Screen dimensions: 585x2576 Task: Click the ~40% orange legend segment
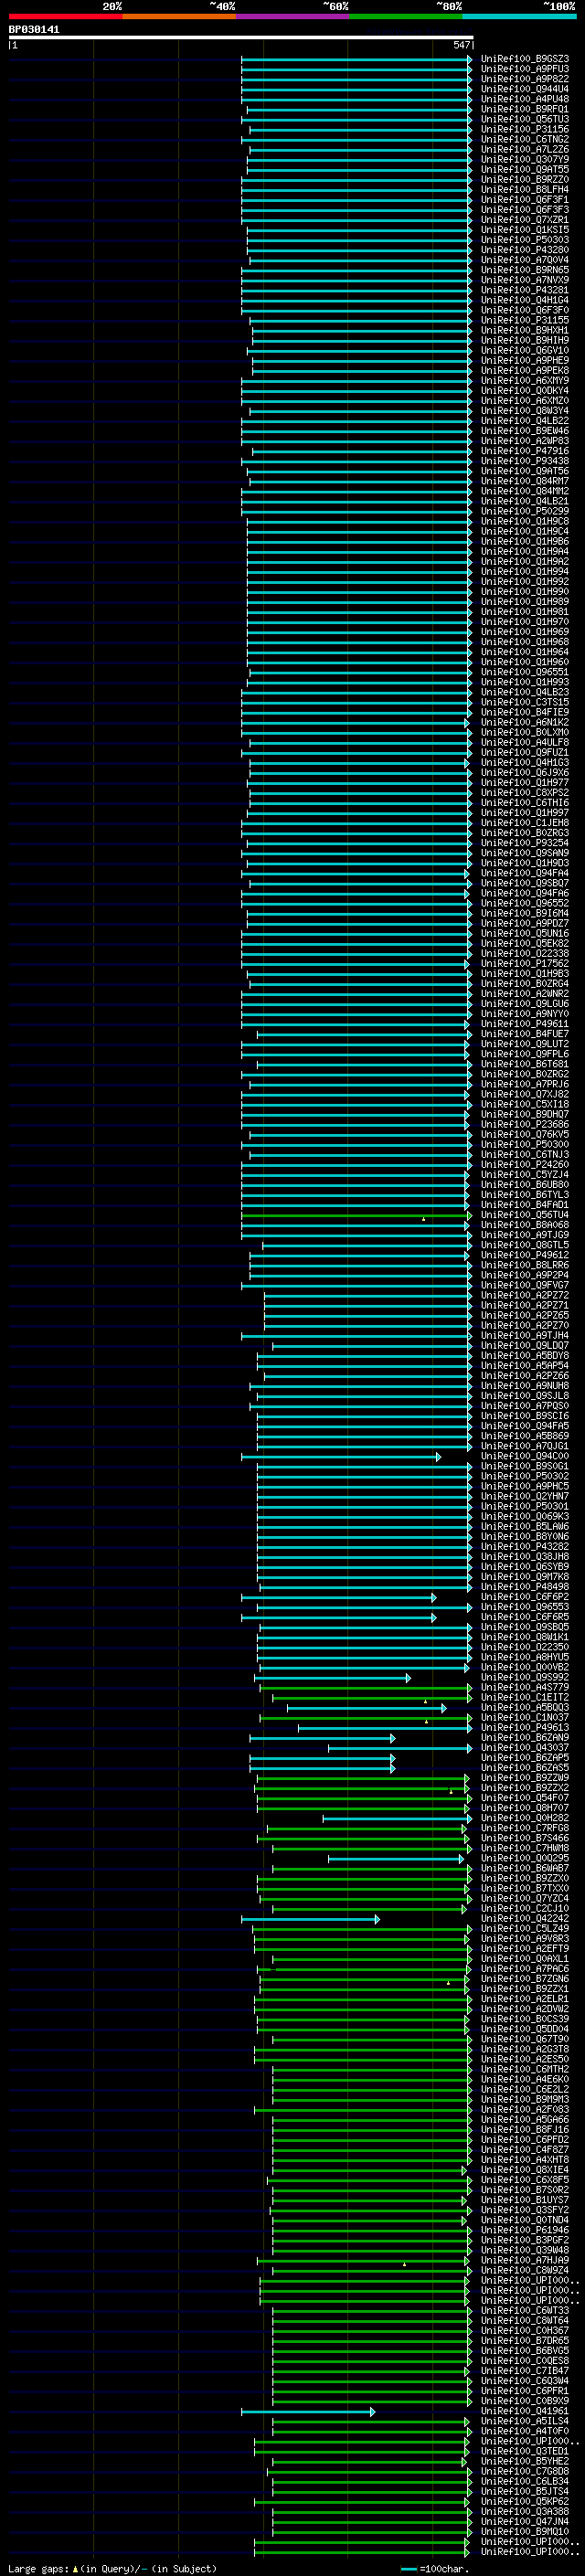coord(179,16)
